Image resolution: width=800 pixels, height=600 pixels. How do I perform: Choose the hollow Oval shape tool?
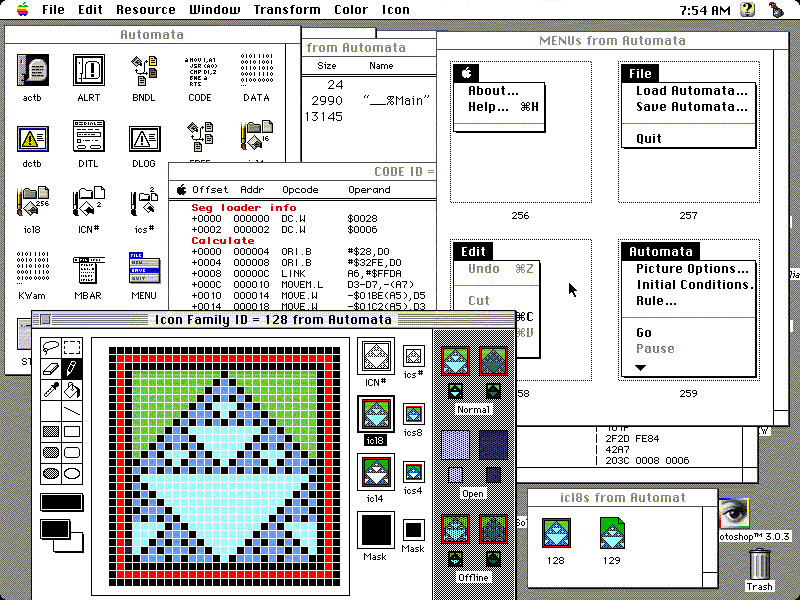click(x=72, y=474)
